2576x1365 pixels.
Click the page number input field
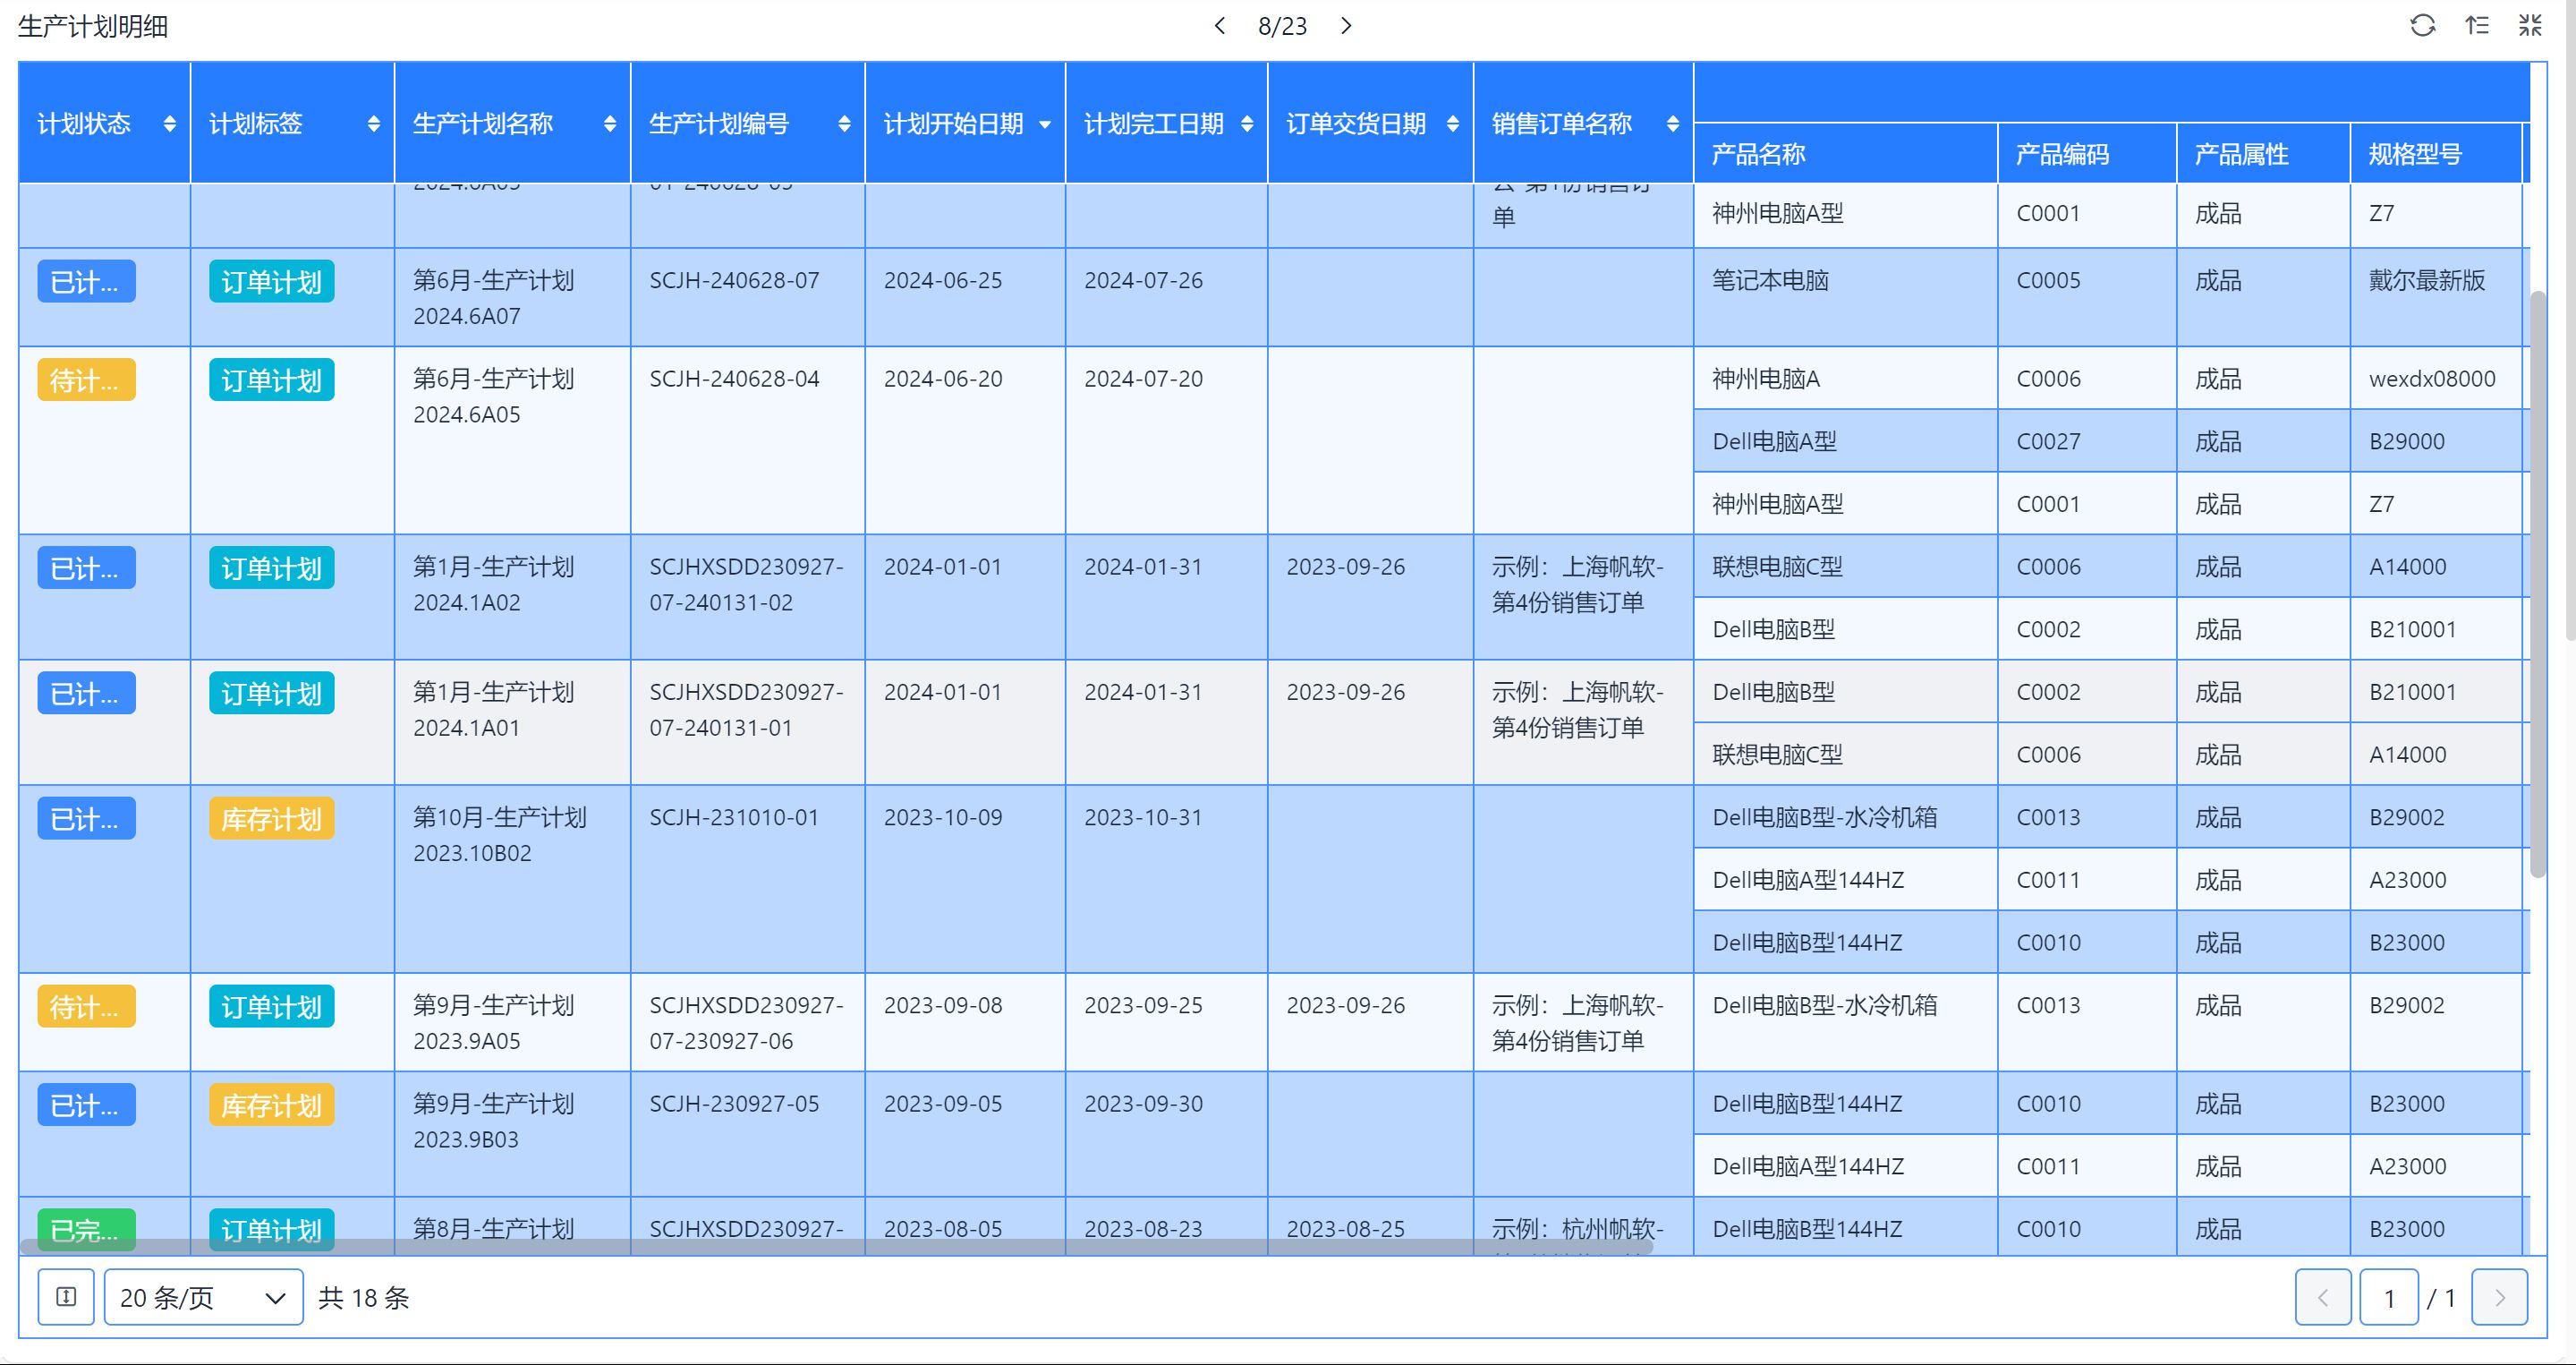point(2388,1297)
